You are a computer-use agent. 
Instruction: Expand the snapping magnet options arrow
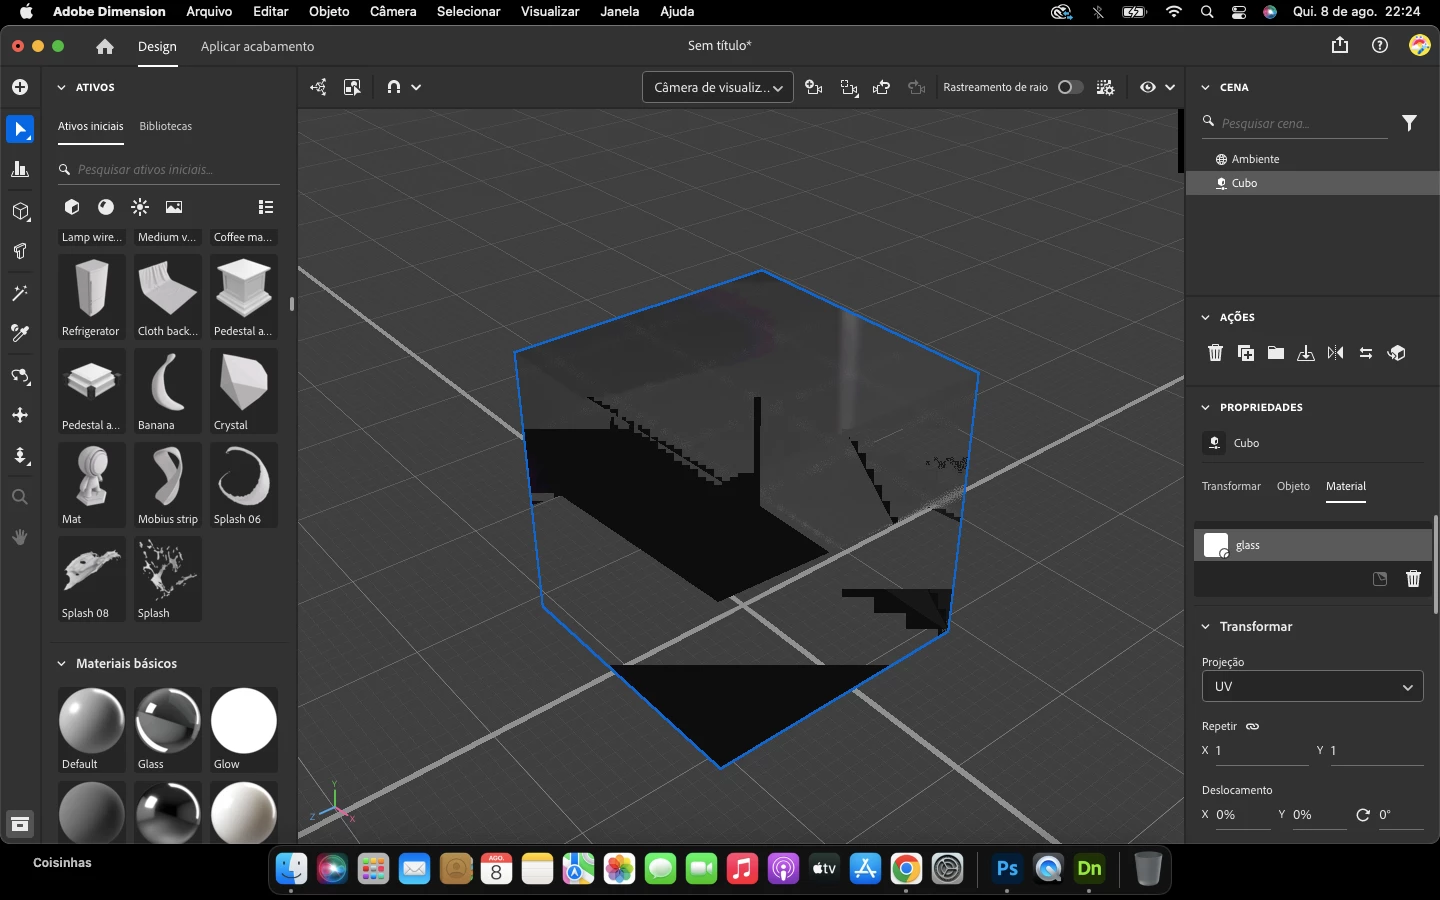416,87
